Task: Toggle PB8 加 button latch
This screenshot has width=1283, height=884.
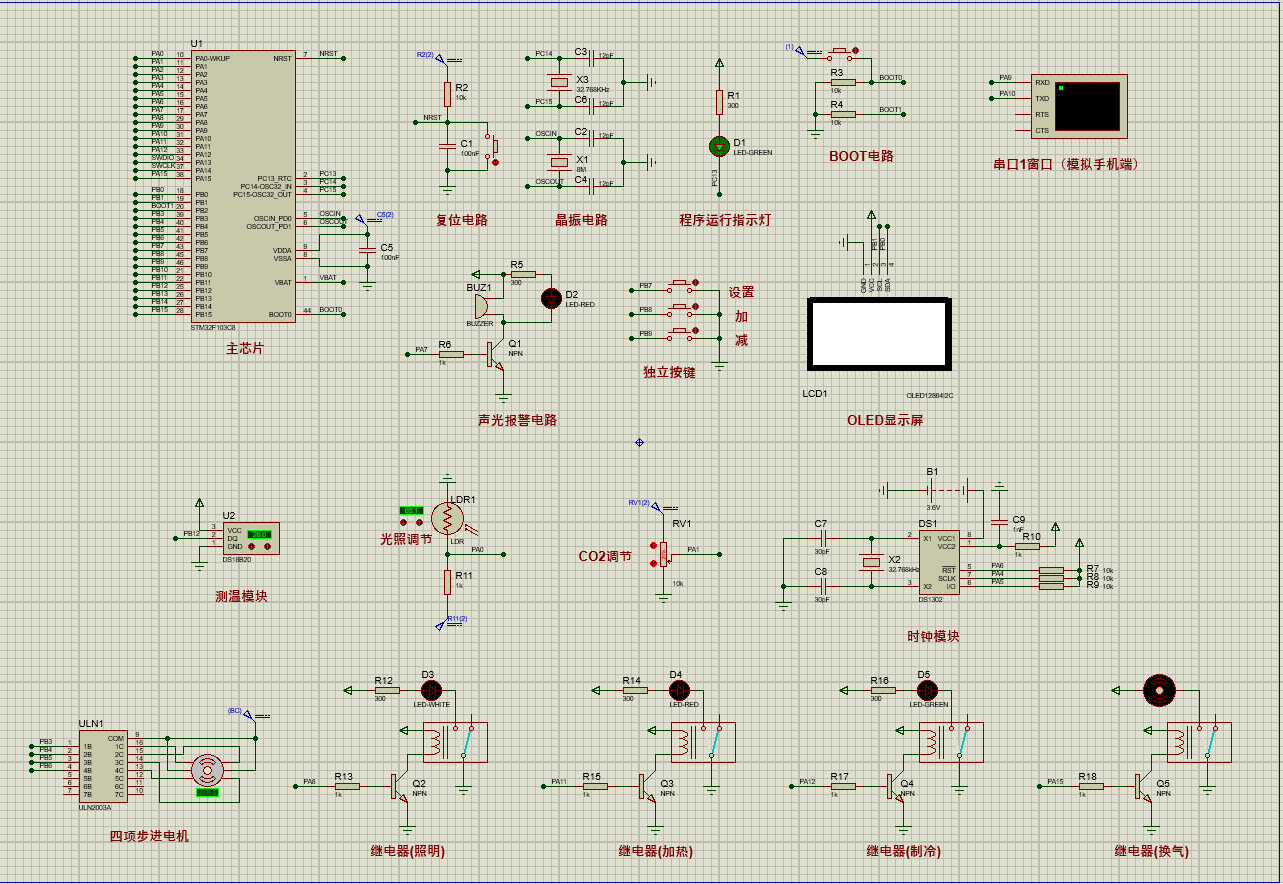Action: pyautogui.click(x=695, y=306)
